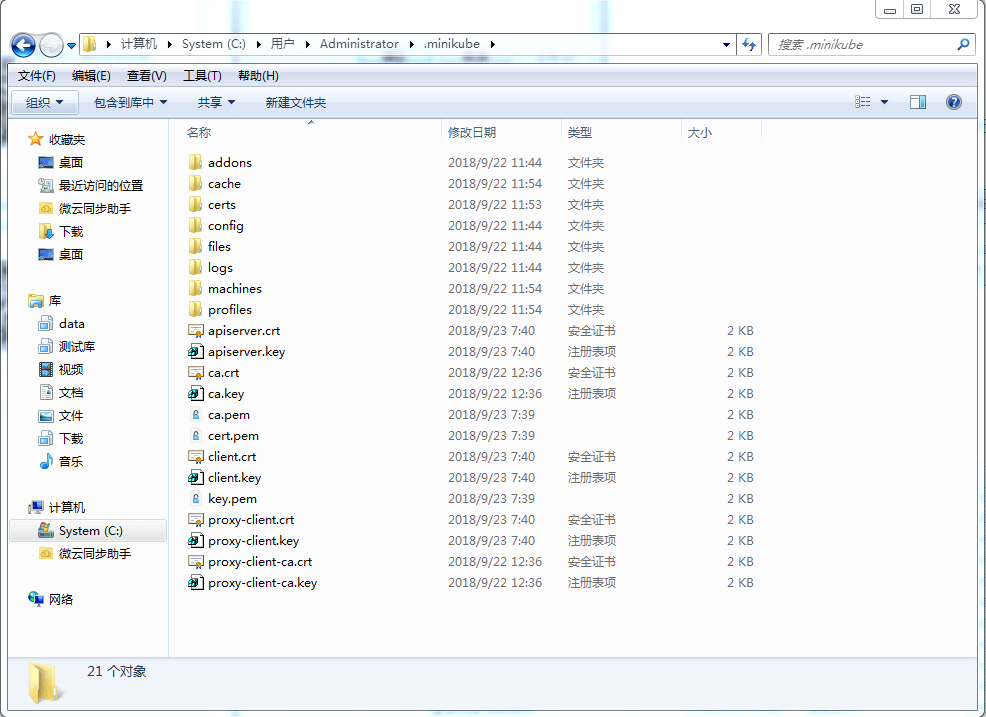
Task: Select the certs folder icon
Action: (x=196, y=204)
